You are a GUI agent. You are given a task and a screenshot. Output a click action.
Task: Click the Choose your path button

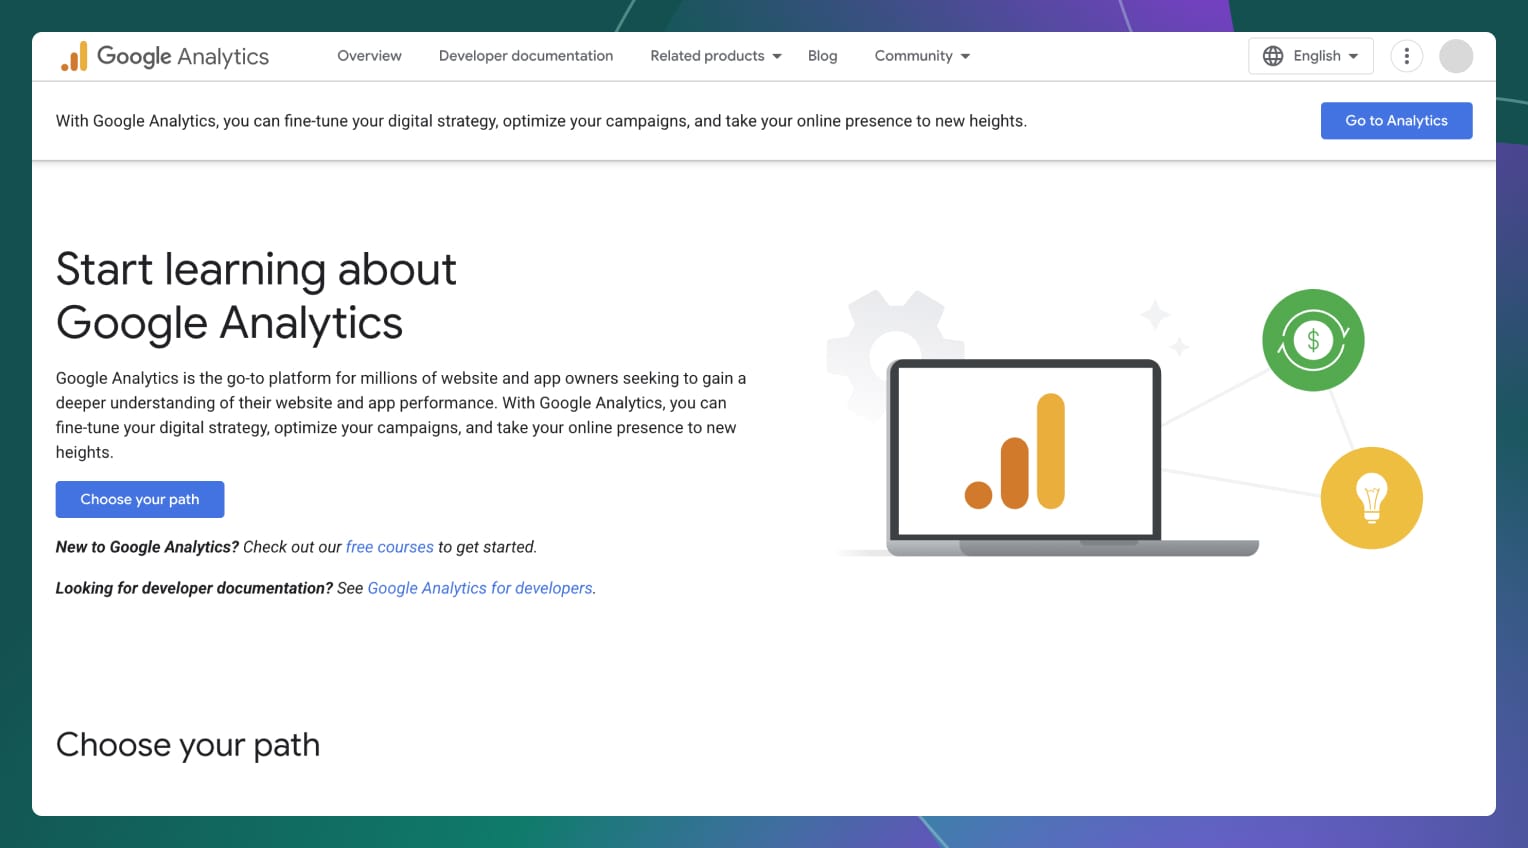(140, 500)
